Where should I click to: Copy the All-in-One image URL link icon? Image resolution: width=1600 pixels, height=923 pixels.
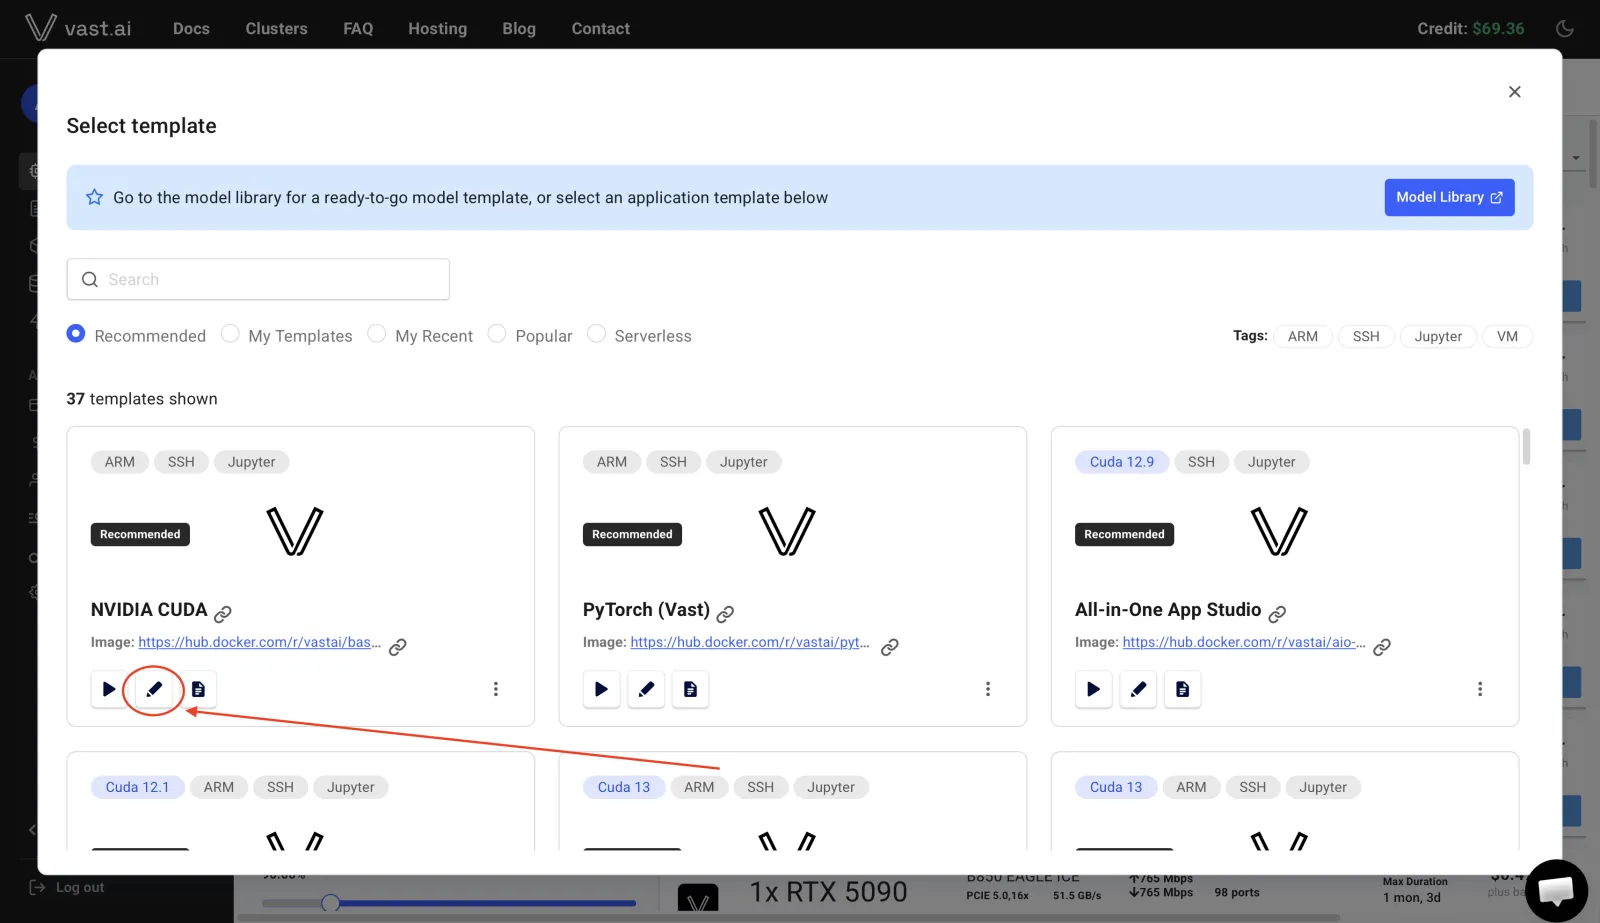(1381, 646)
